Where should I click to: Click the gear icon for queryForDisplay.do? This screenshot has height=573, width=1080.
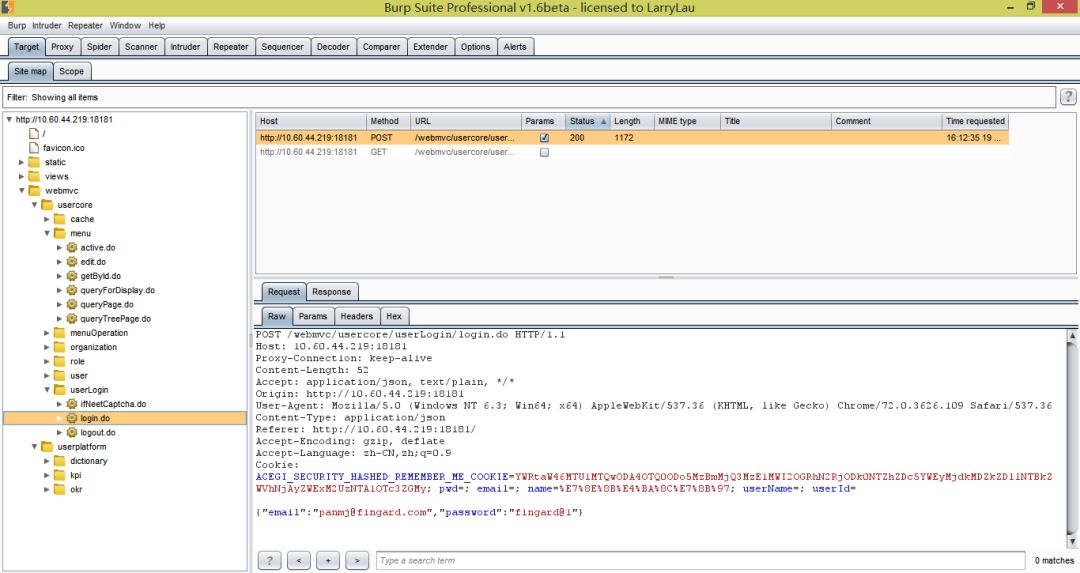tap(72, 290)
